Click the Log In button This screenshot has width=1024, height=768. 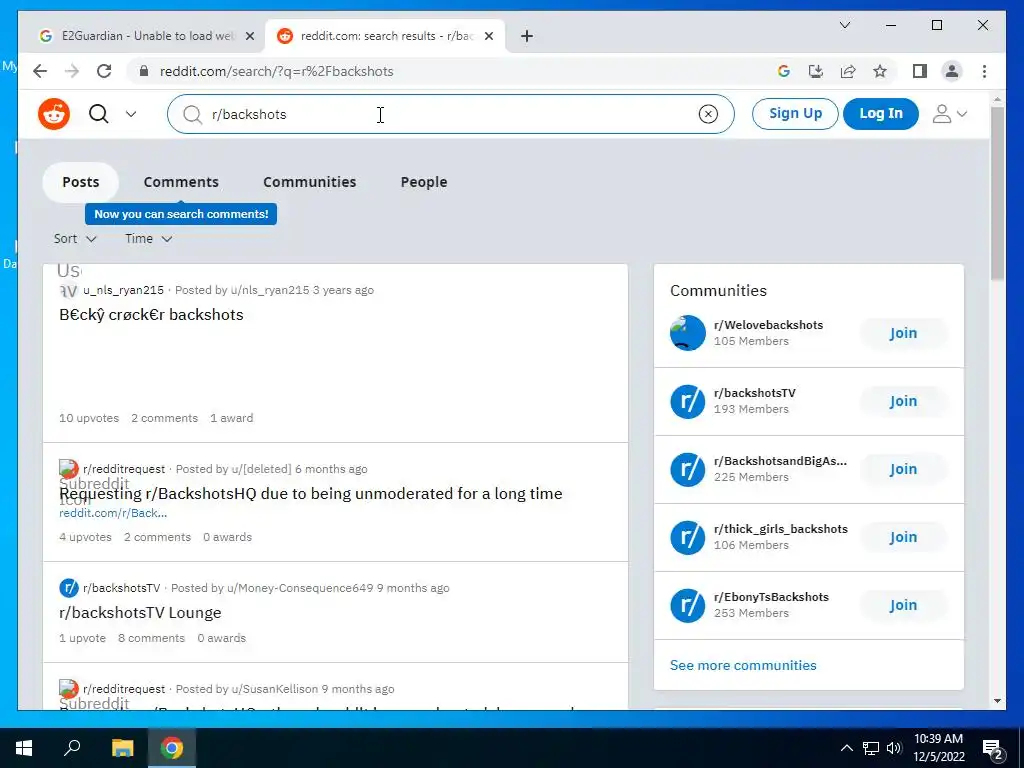click(x=880, y=114)
